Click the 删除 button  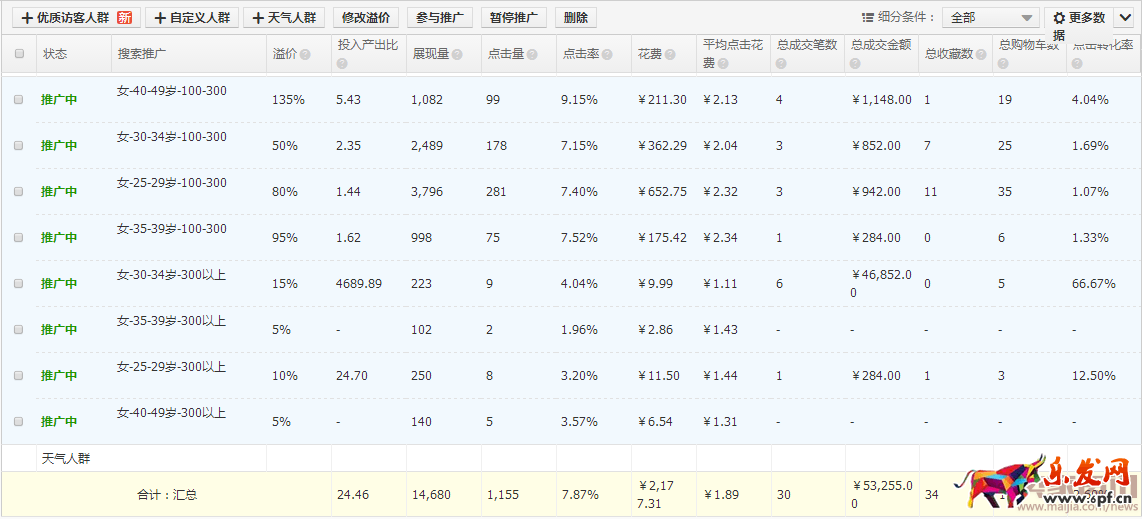(x=575, y=18)
